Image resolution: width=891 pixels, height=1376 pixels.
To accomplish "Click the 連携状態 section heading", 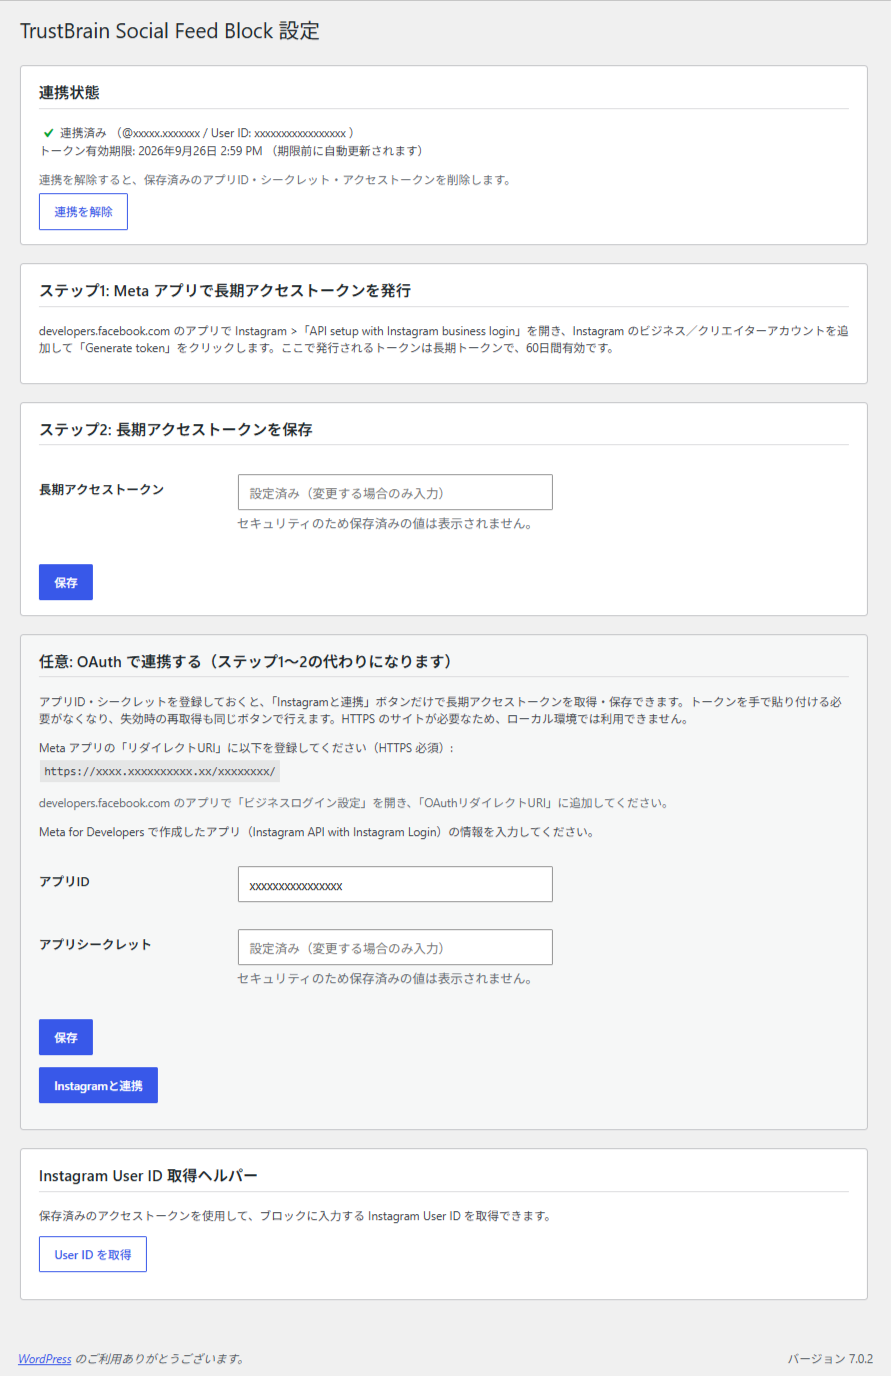I will coord(69,92).
